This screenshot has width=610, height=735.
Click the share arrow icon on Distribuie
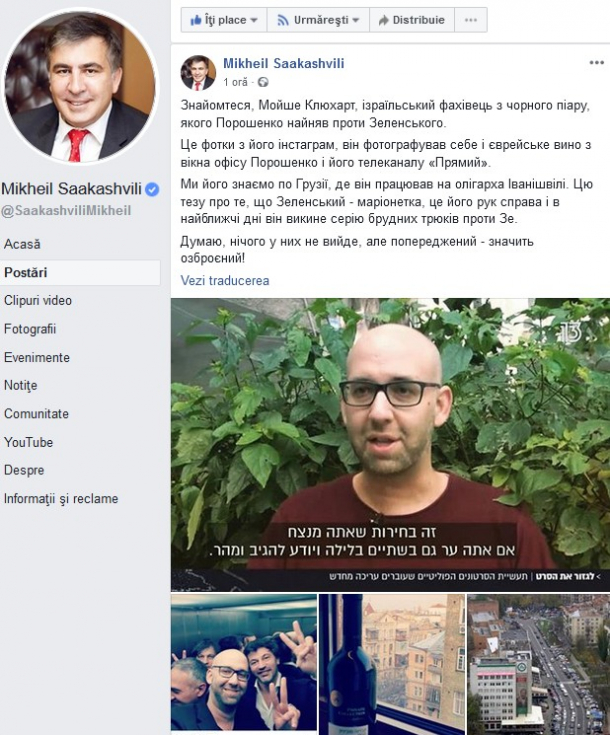tap(384, 20)
